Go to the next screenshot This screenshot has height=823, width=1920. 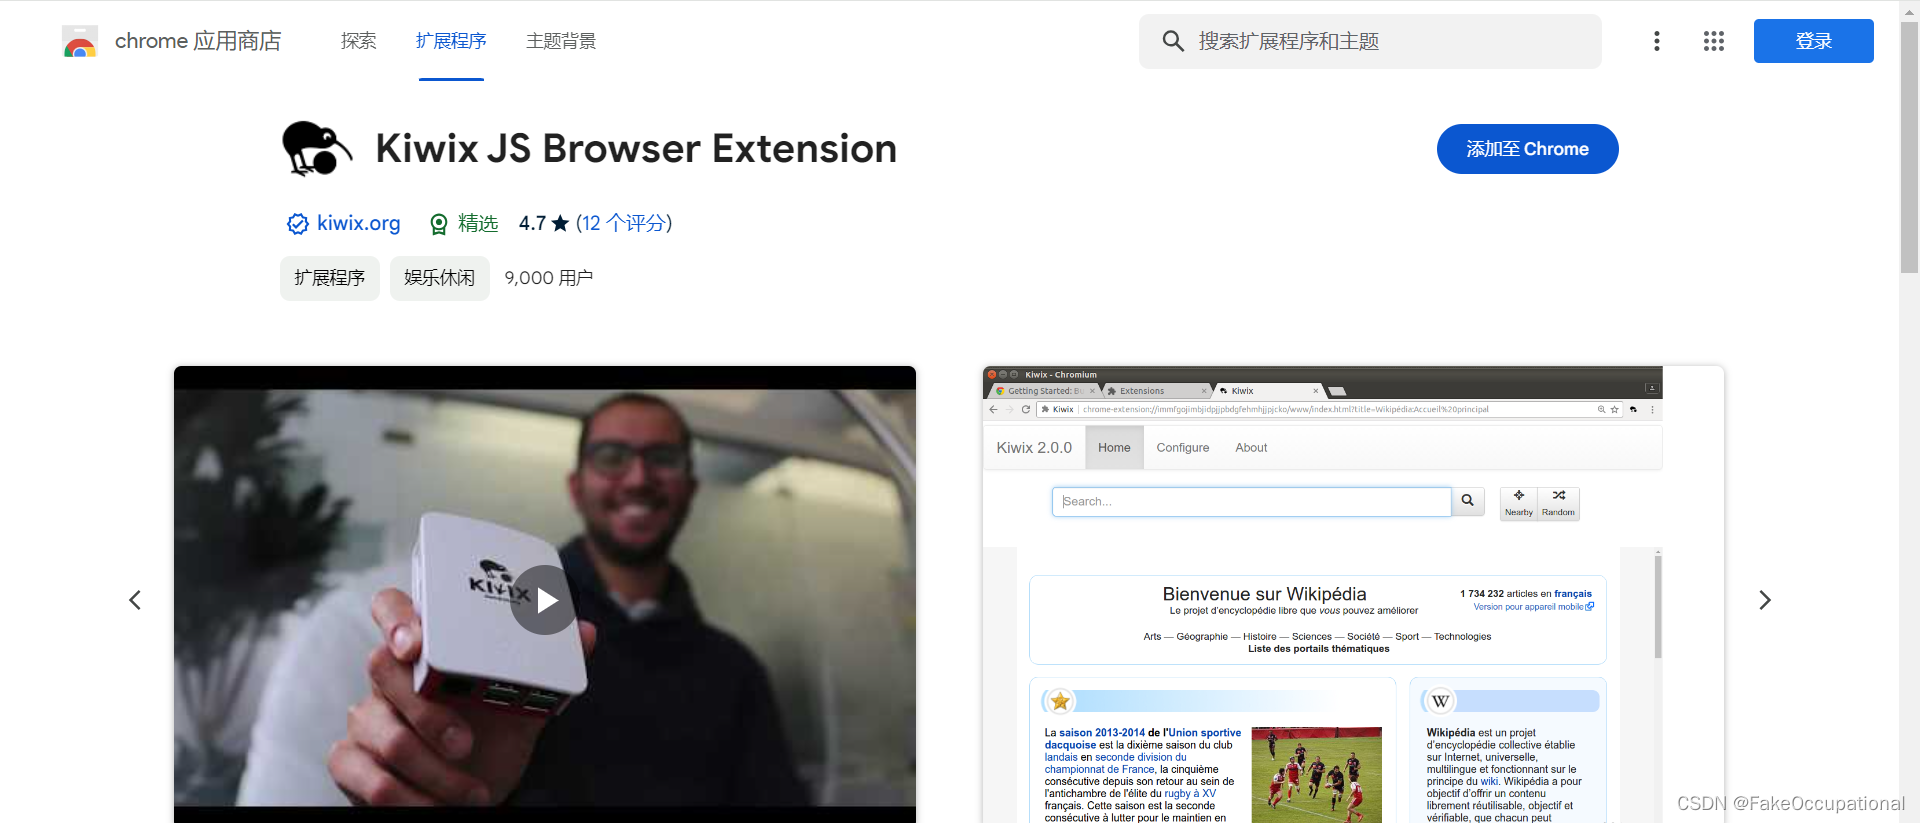tap(1765, 600)
